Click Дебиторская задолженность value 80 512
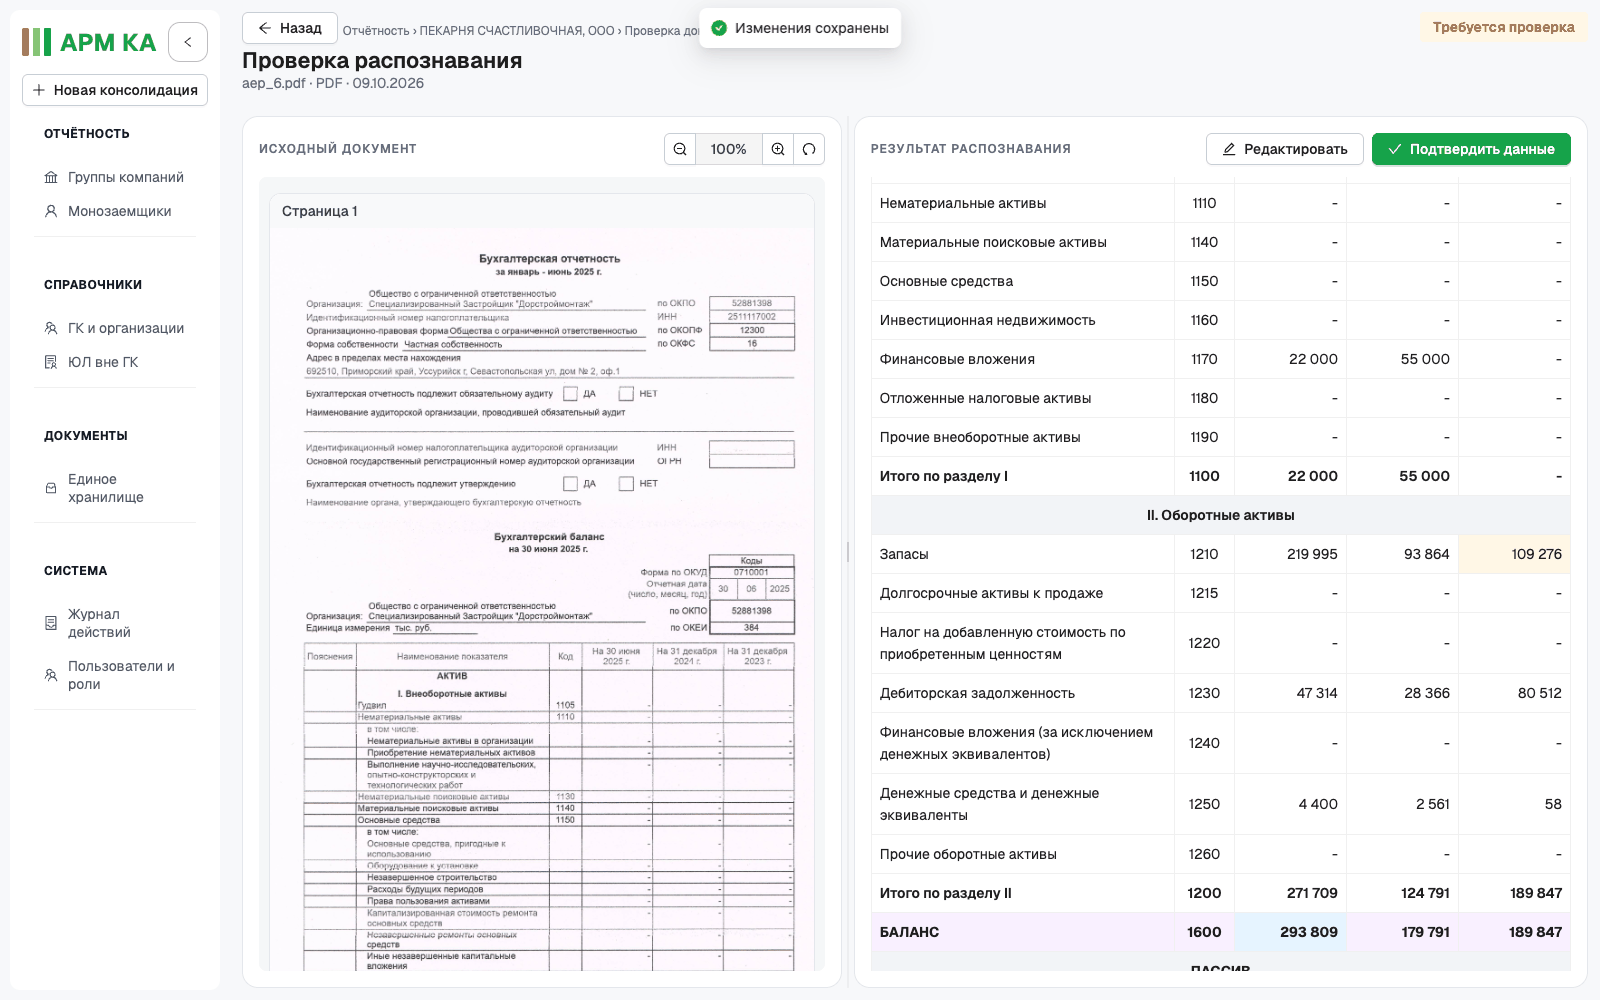This screenshot has width=1600, height=1000. pos(1514,693)
